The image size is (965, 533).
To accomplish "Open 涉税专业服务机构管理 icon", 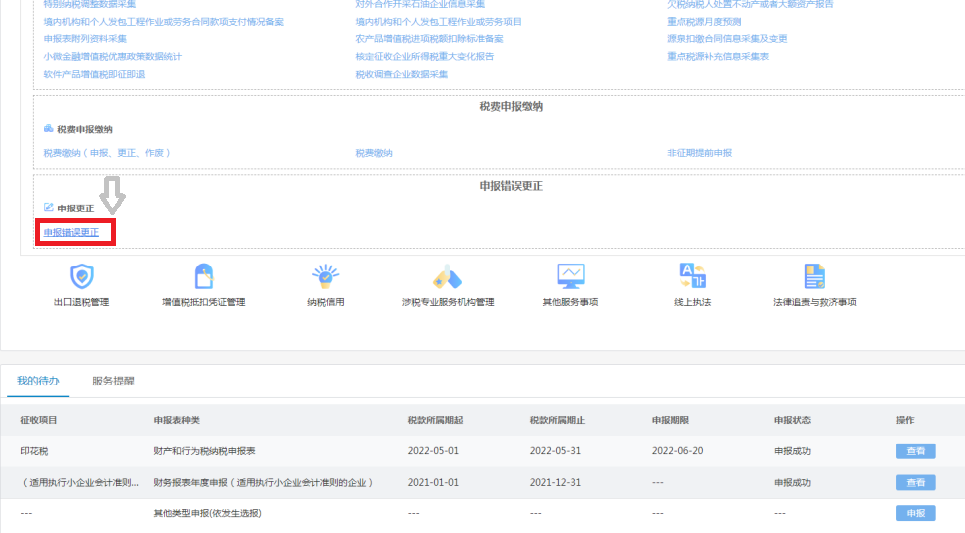I will click(447, 276).
